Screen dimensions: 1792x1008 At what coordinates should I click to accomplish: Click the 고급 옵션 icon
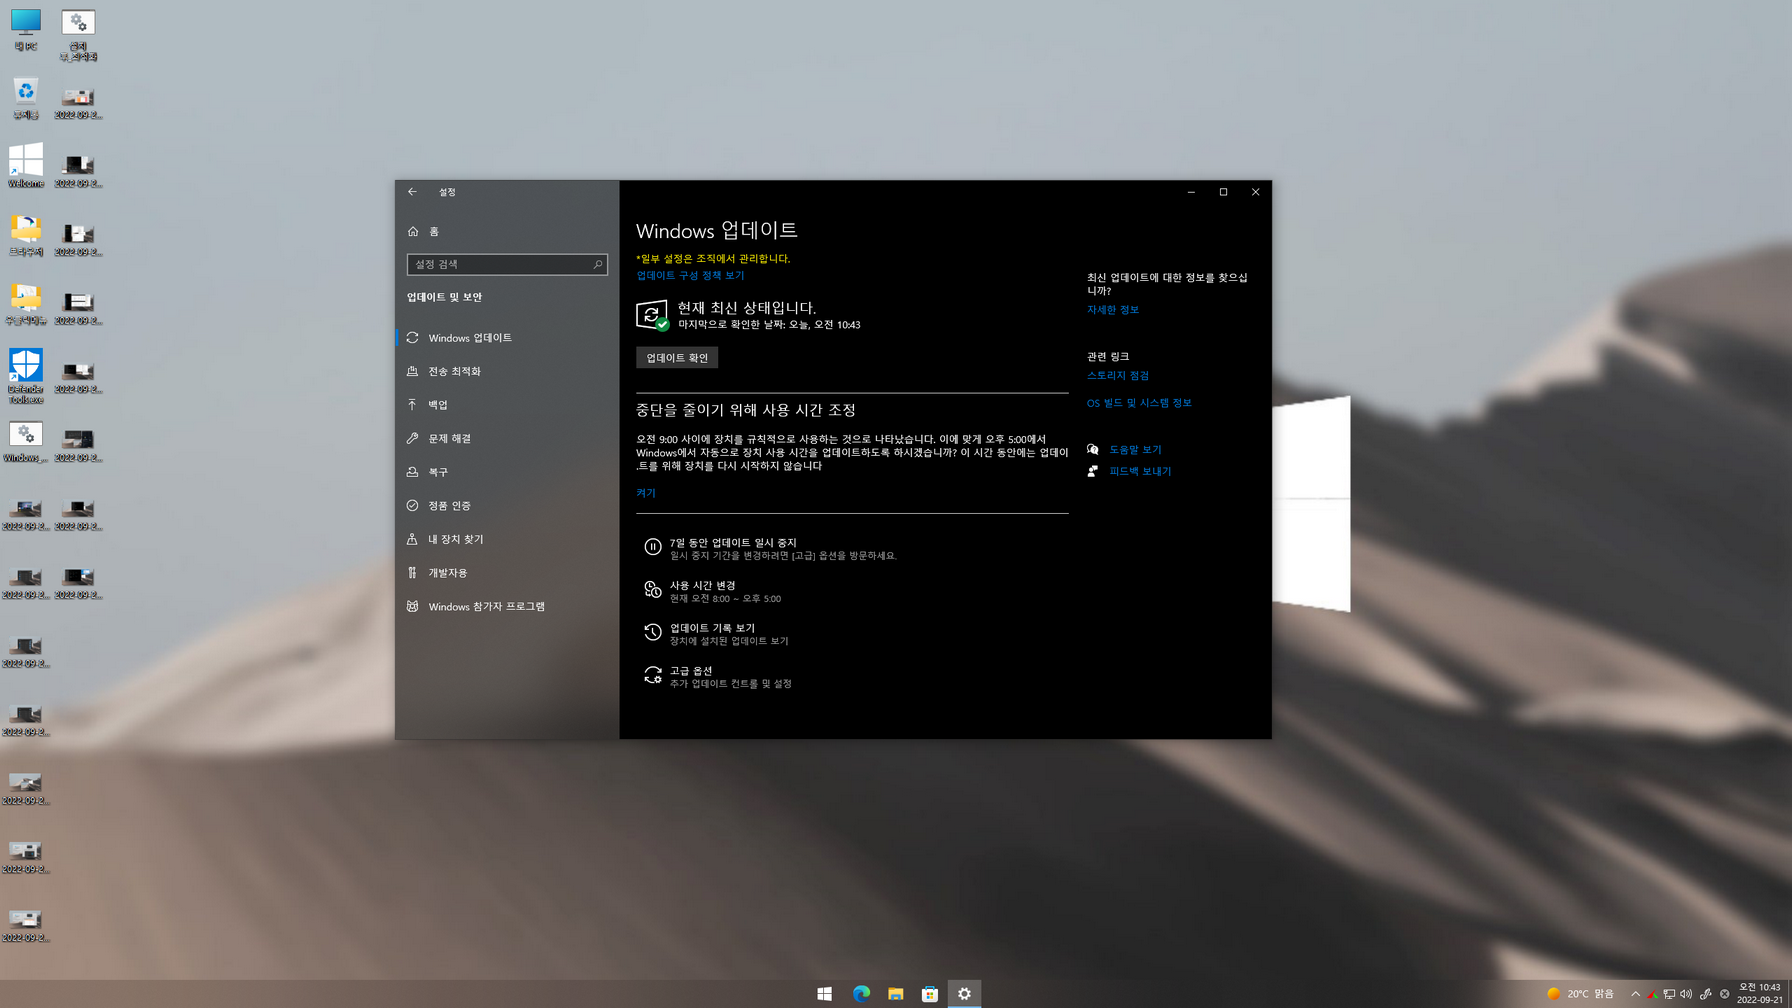pos(652,676)
